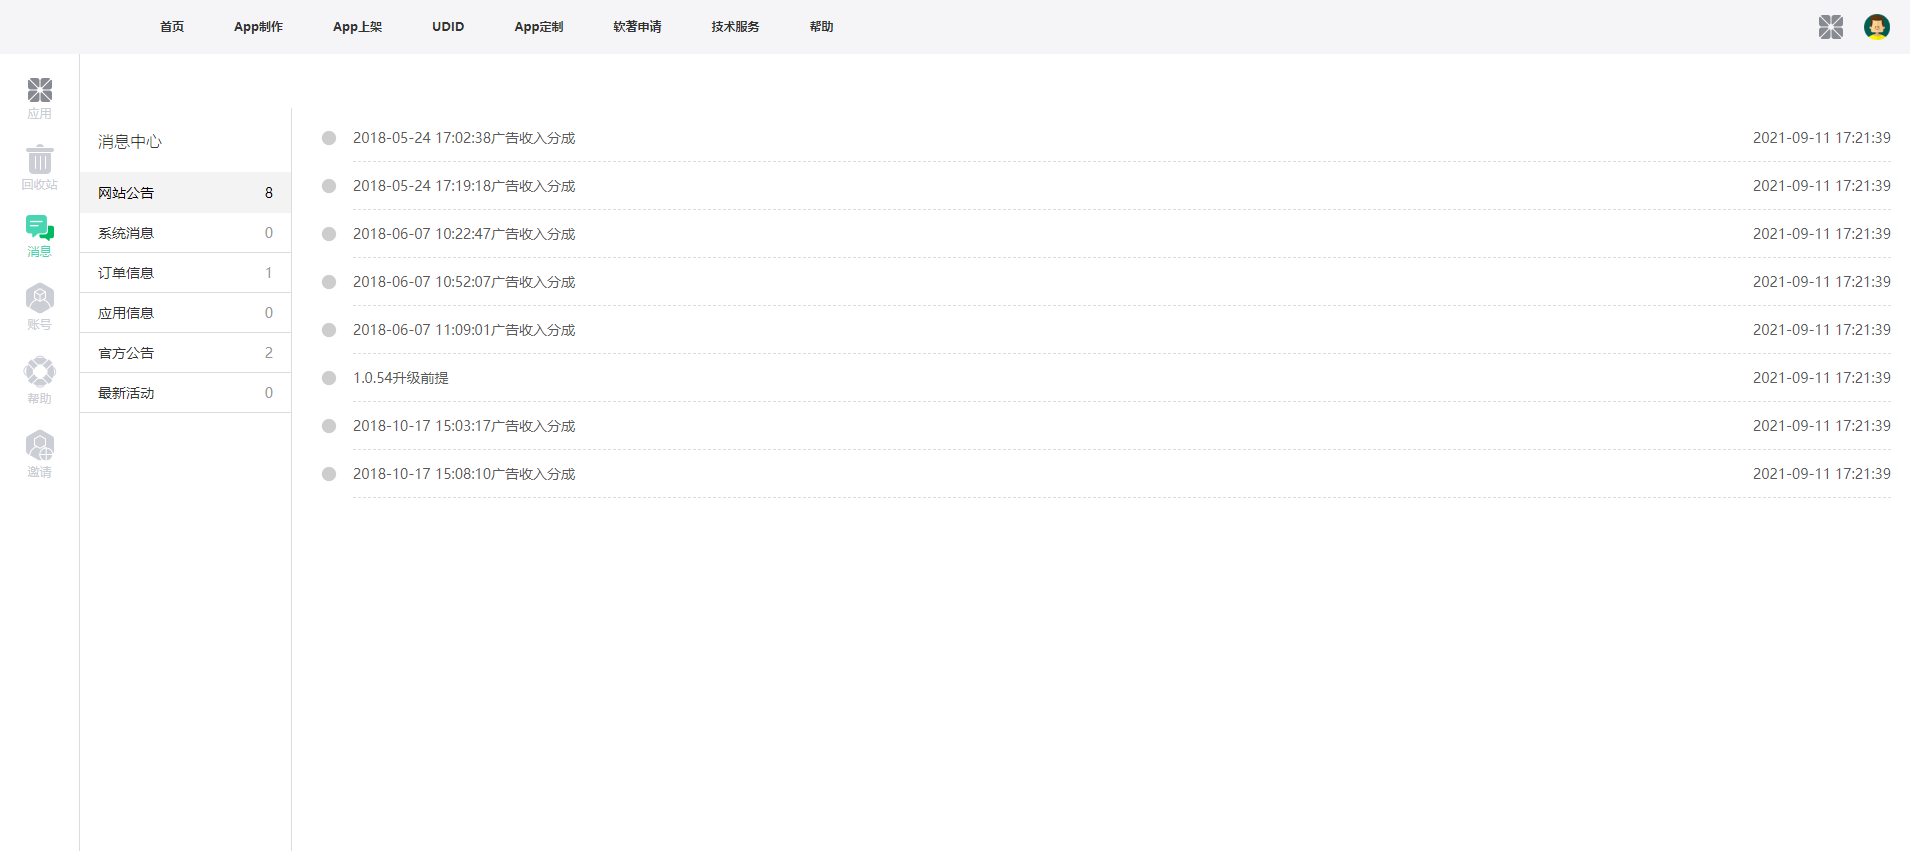Open UDID page from top menu
Screen dimensions: 1910x851
tap(448, 27)
